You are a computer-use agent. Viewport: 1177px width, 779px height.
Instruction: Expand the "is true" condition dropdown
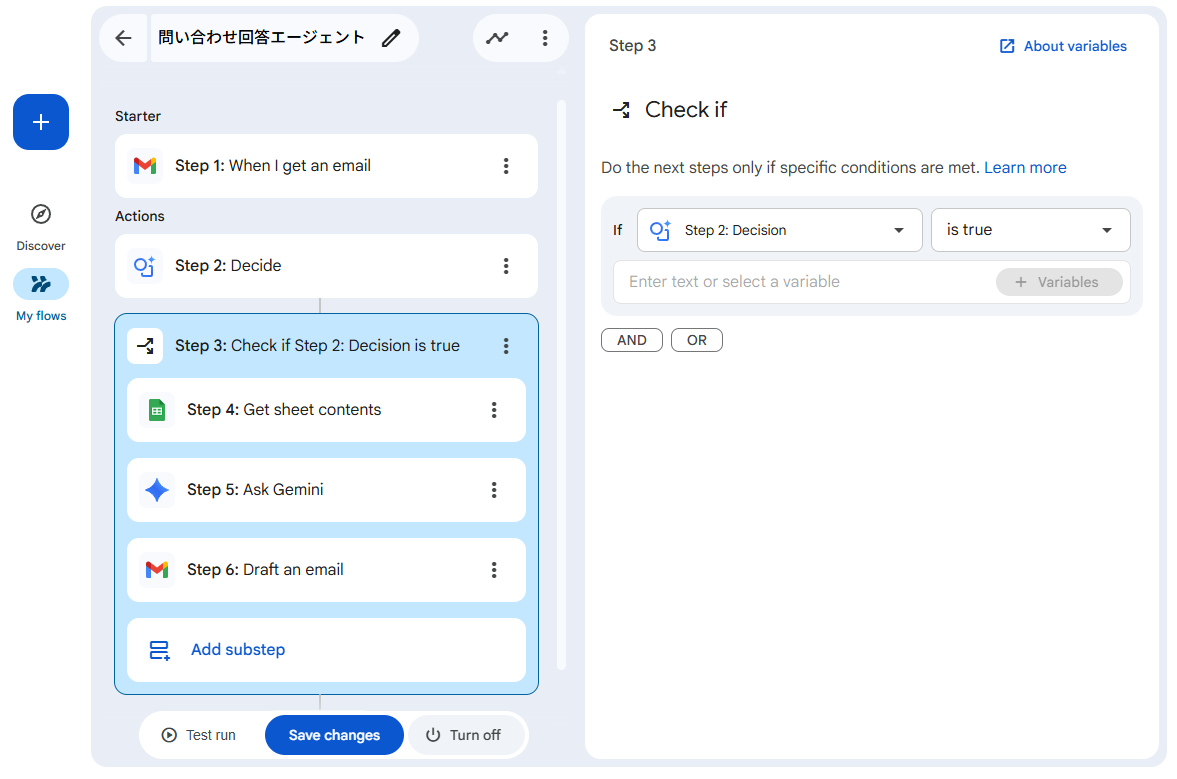(x=1030, y=230)
